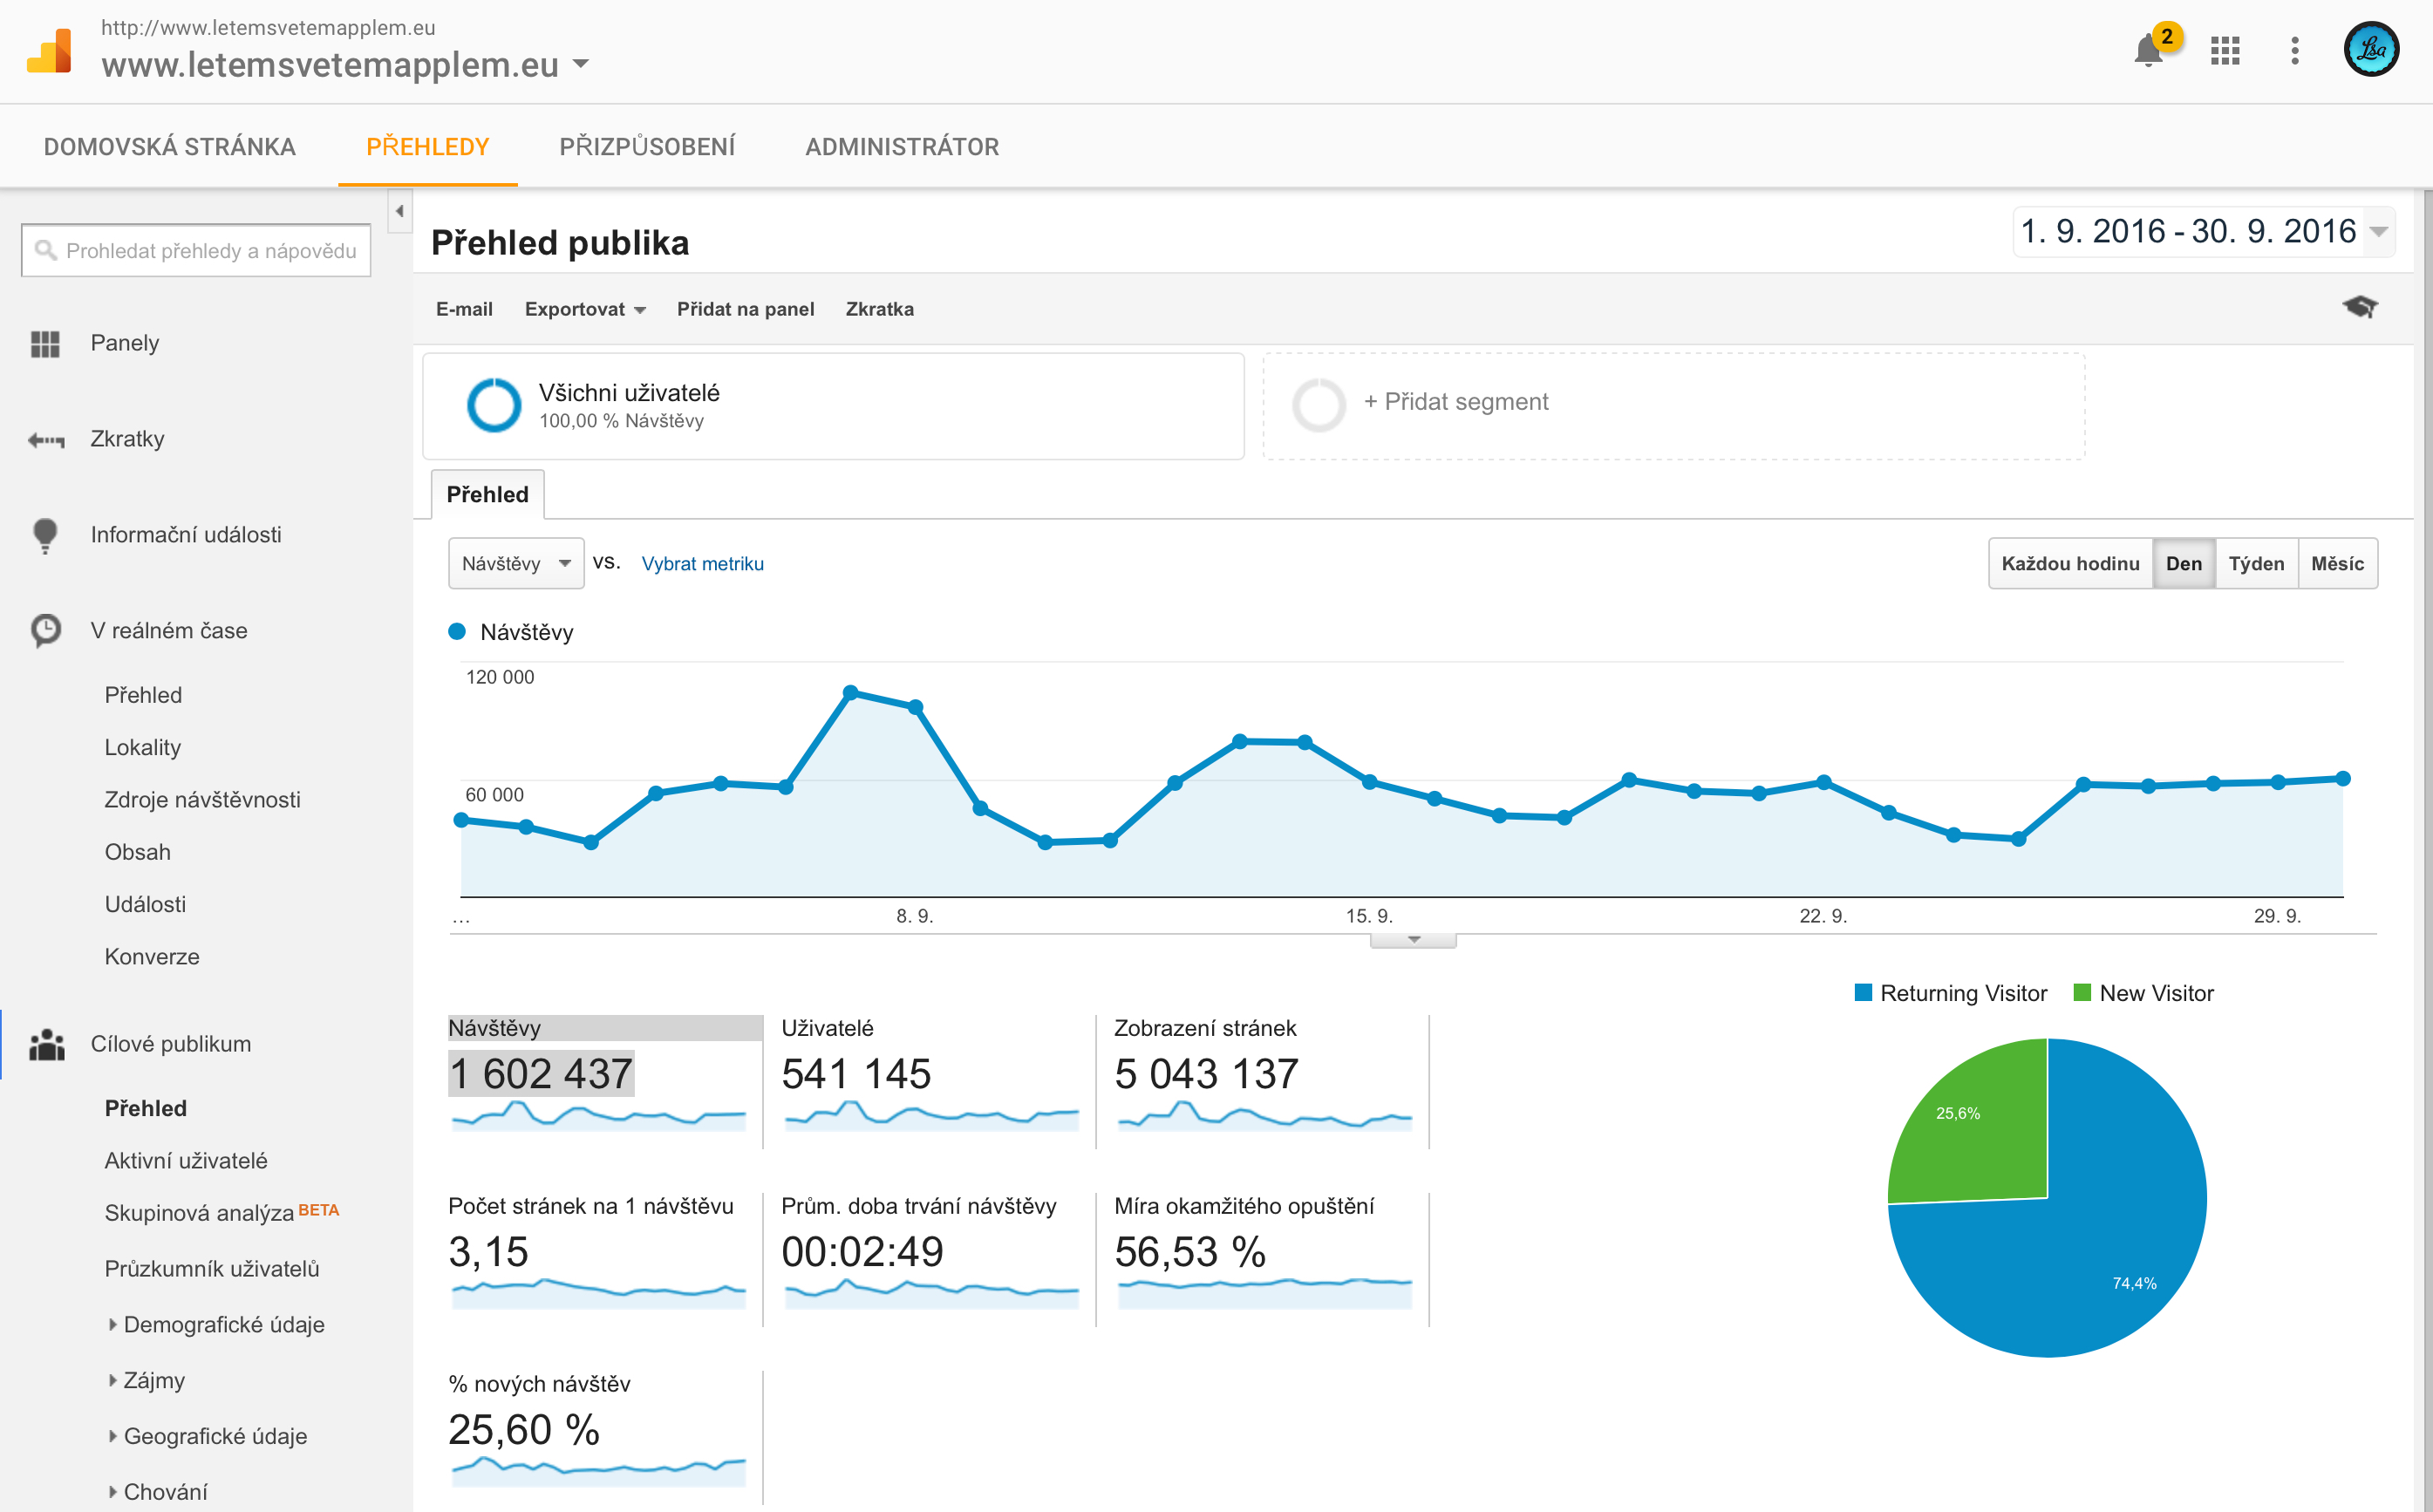Viewport: 2433px width, 1512px height.
Task: Go to the Administrátor tab
Action: 901,147
